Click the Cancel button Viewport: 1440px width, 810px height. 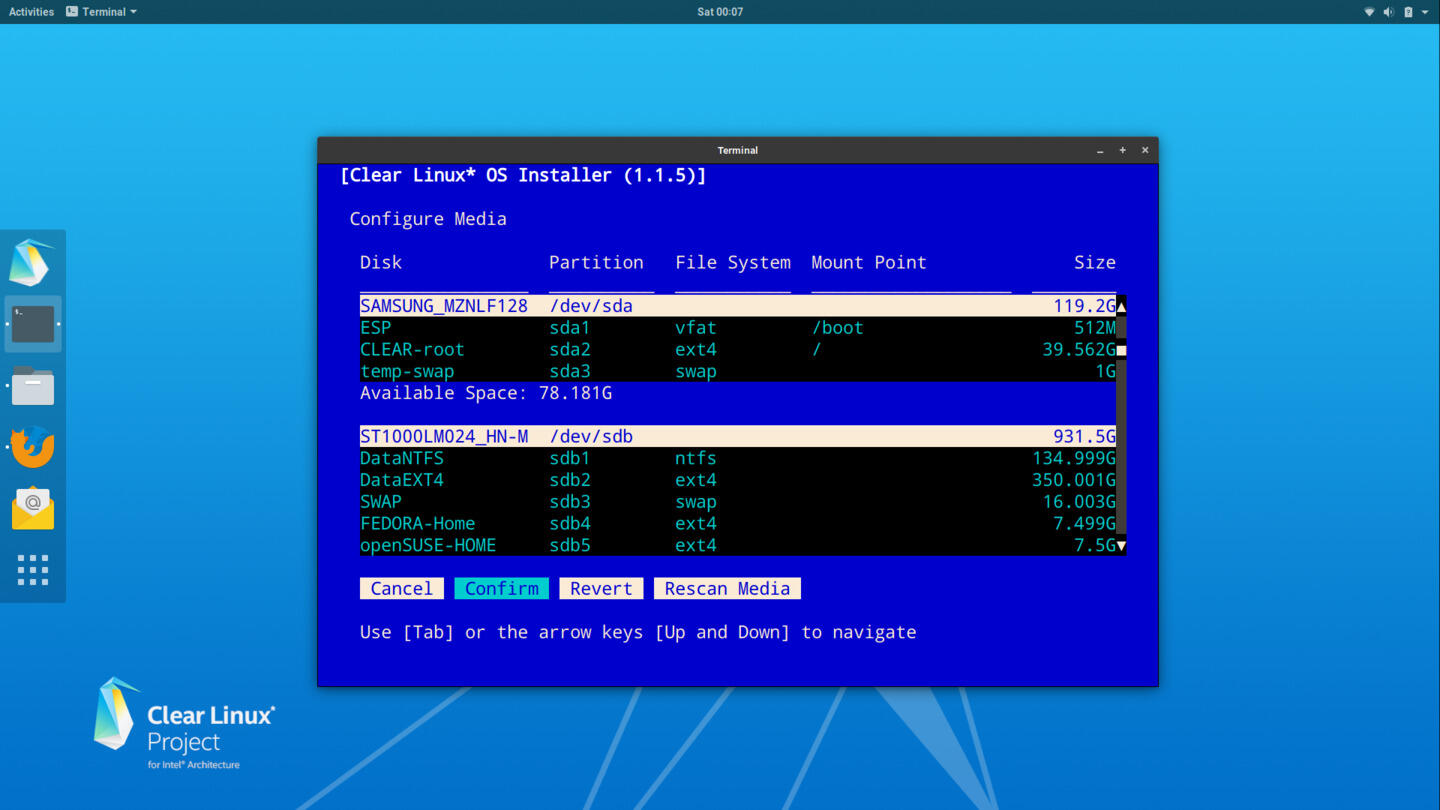(402, 588)
